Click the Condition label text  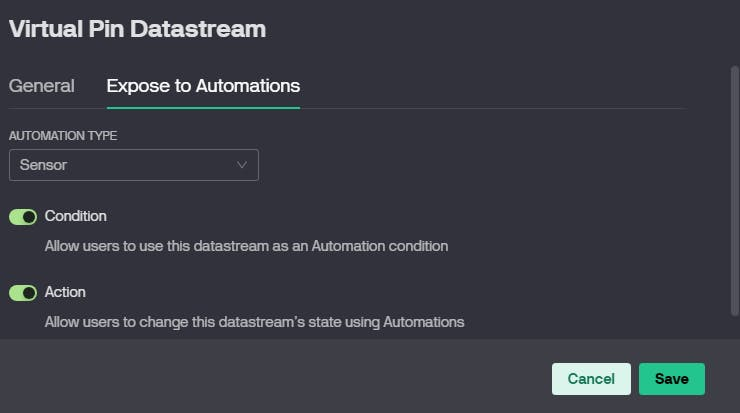[x=76, y=216]
